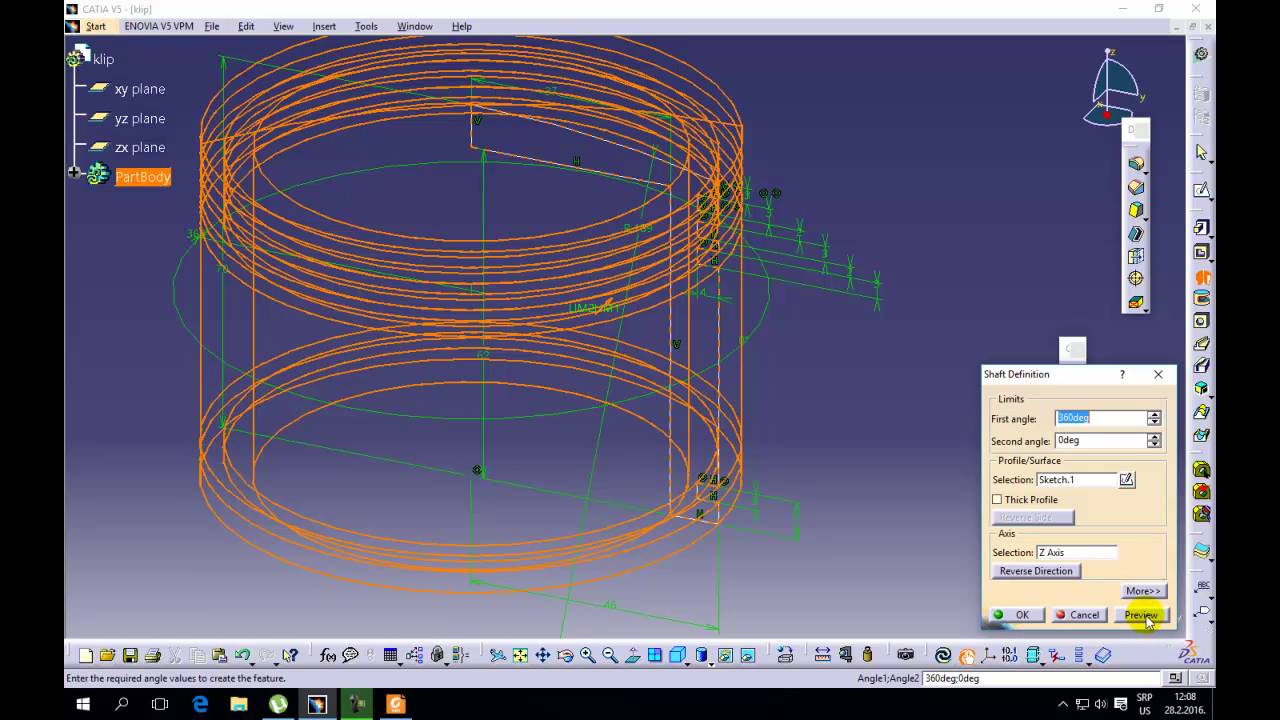Click the Zoom In magnifier icon

click(588, 656)
